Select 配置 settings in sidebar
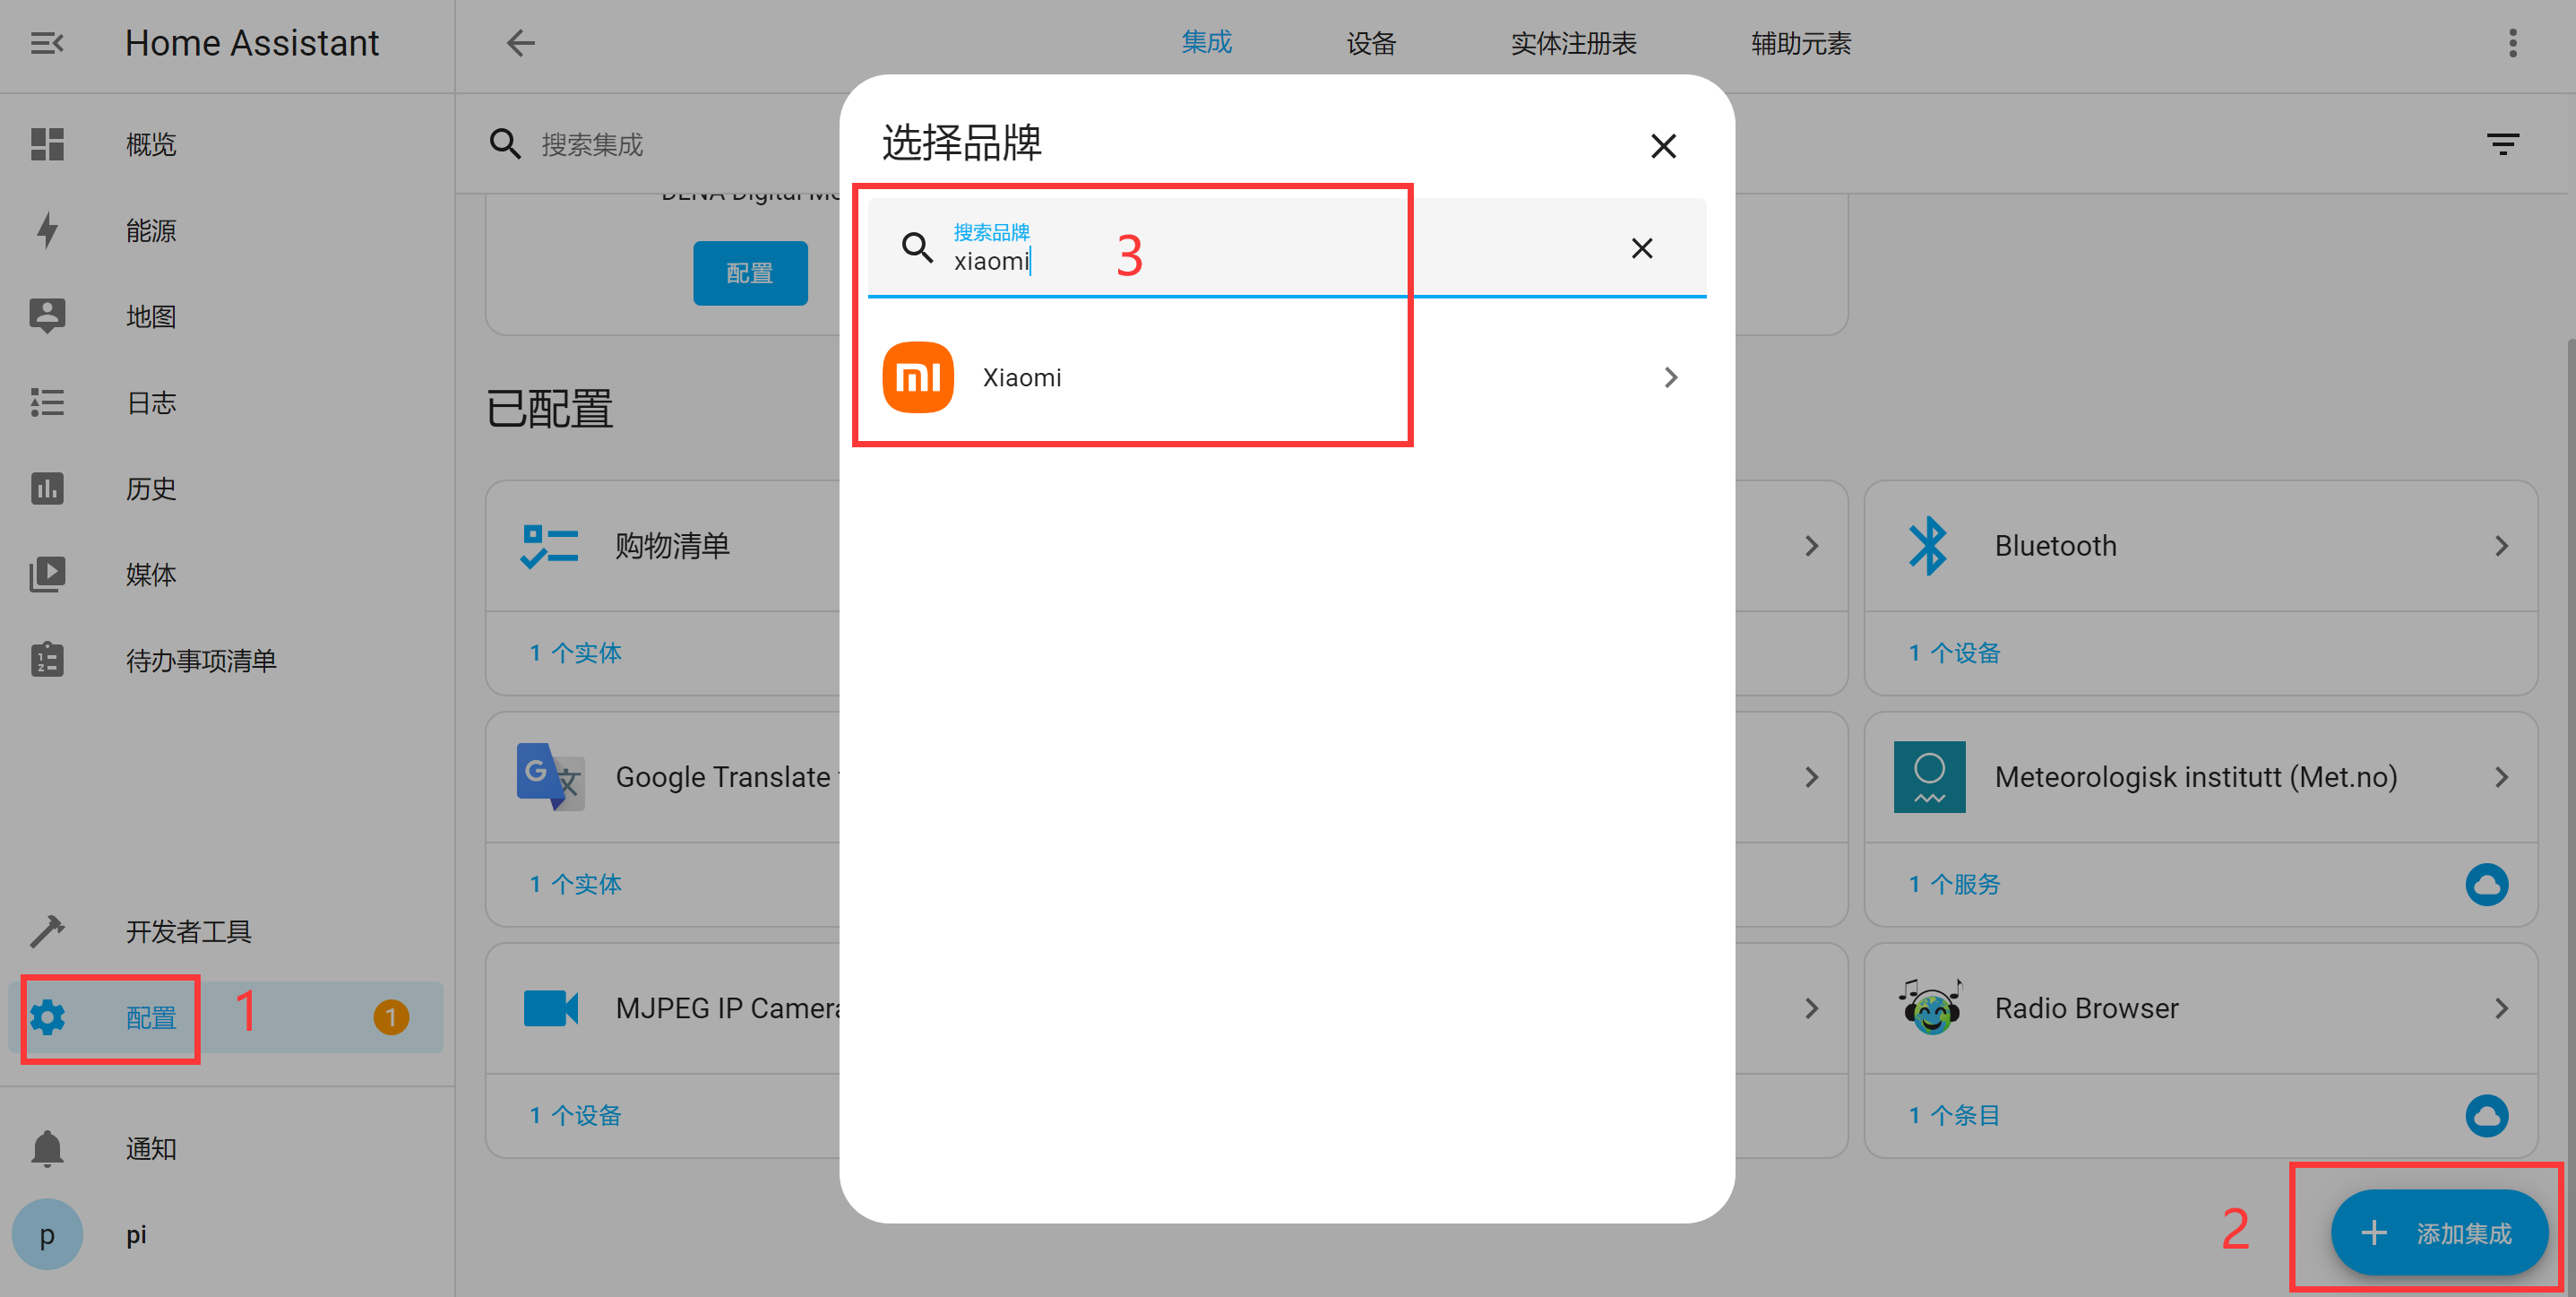This screenshot has height=1297, width=2576. pos(226,1017)
